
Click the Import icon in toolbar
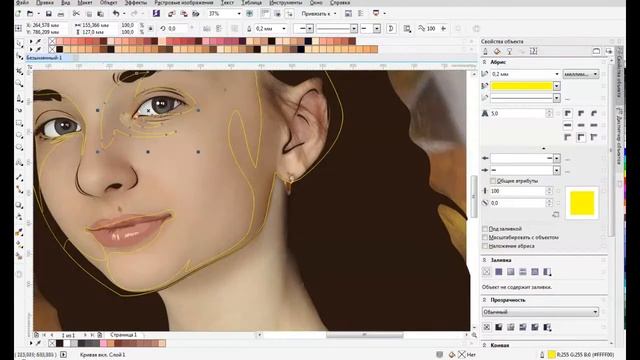[x=171, y=14]
